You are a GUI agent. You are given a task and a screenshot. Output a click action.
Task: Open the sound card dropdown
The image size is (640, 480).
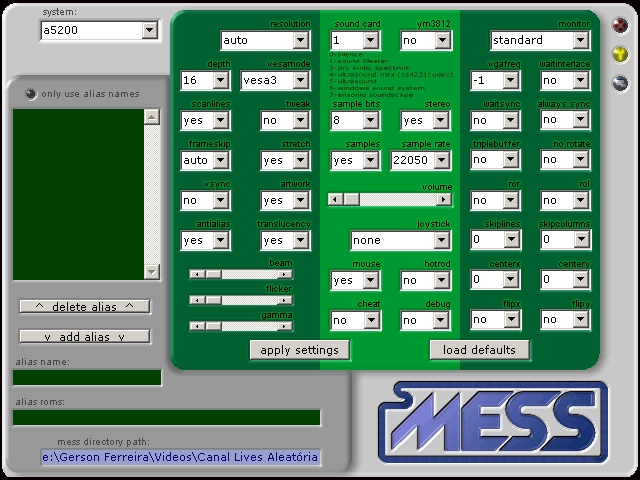371,40
